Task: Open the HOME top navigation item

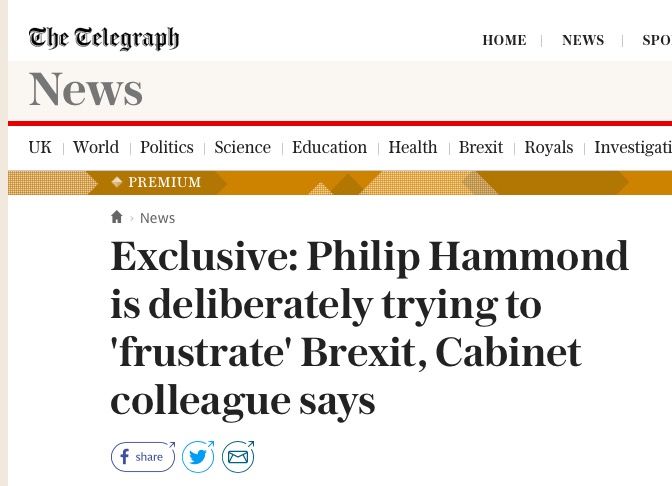Action: tap(504, 40)
